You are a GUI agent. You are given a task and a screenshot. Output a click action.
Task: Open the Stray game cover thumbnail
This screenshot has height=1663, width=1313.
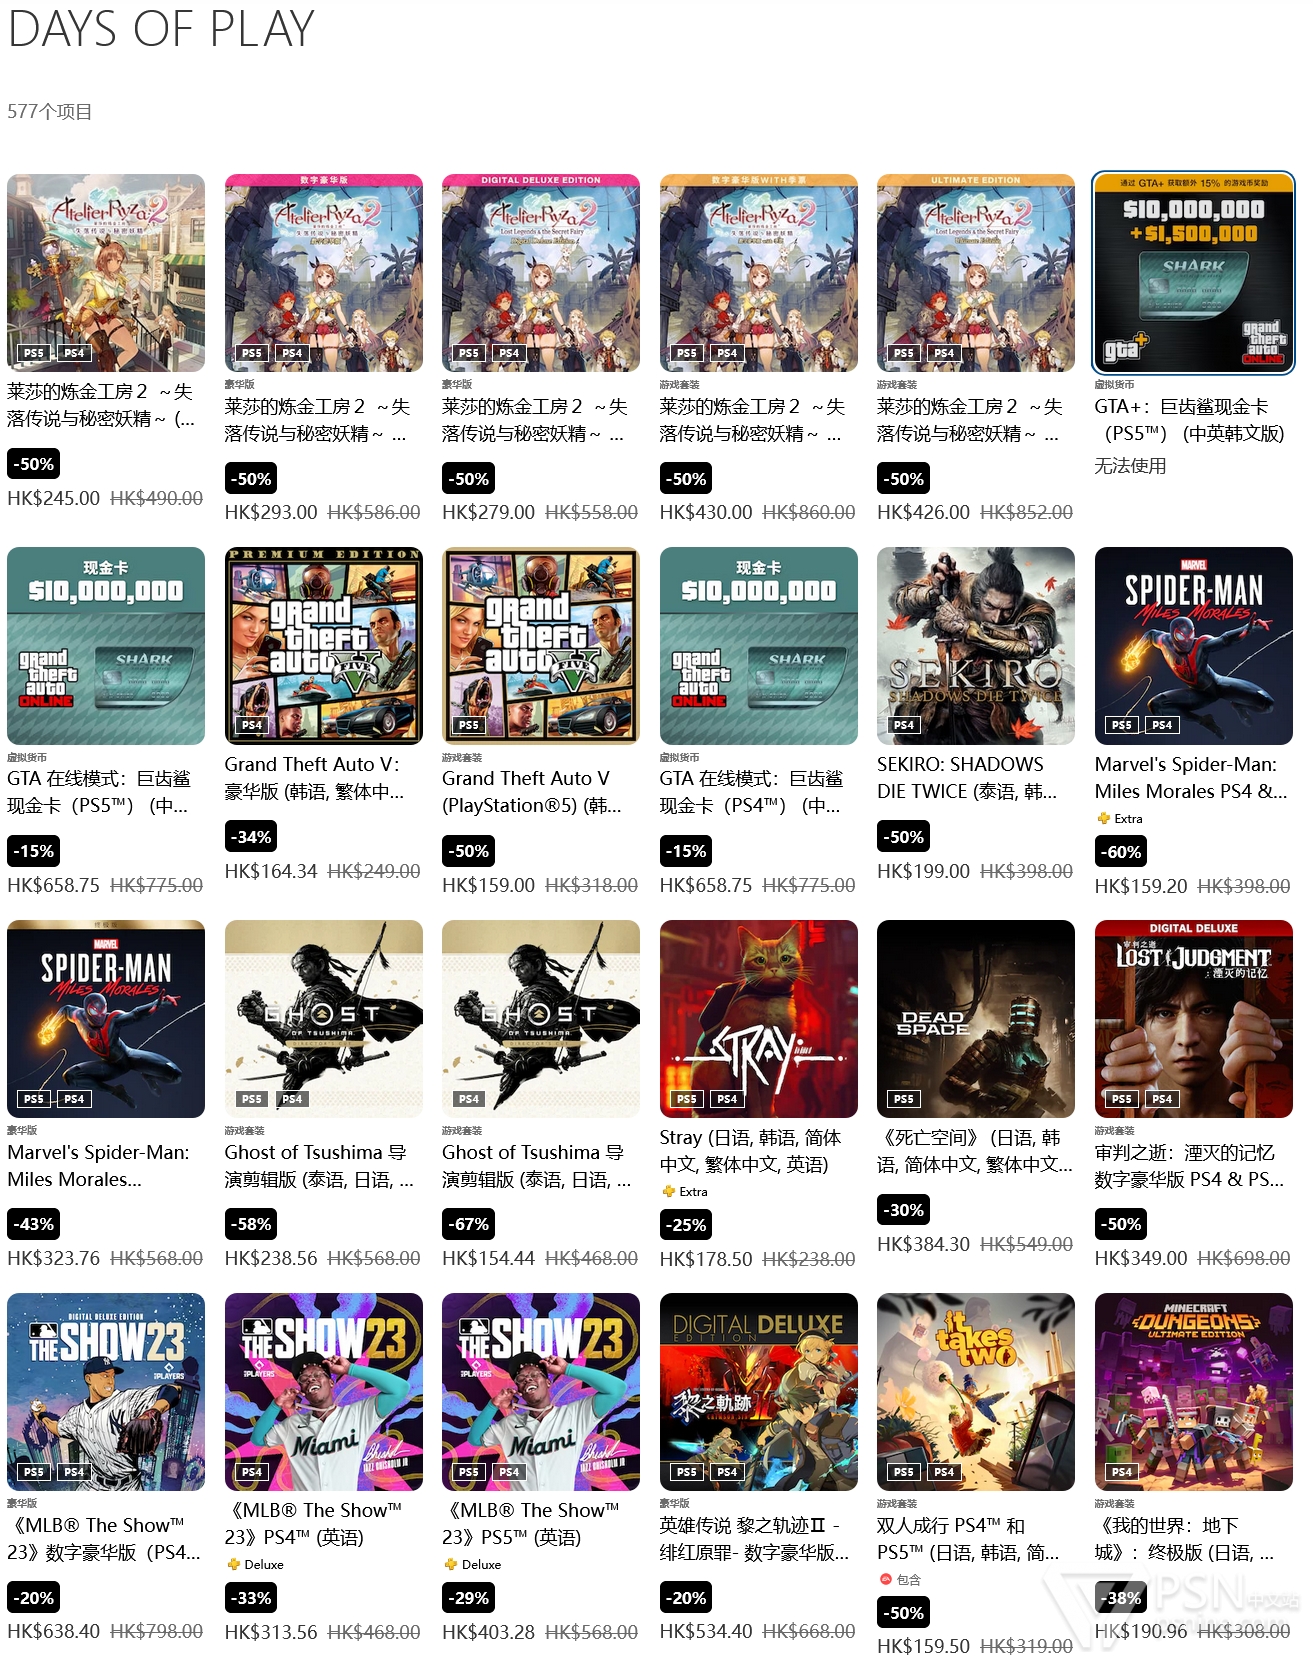[x=758, y=1018]
